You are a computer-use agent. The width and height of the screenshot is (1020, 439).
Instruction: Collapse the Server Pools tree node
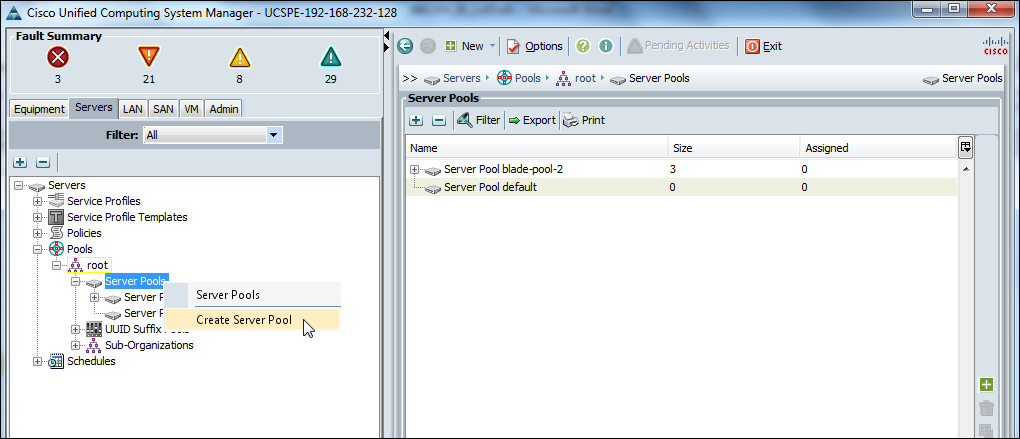coord(75,282)
